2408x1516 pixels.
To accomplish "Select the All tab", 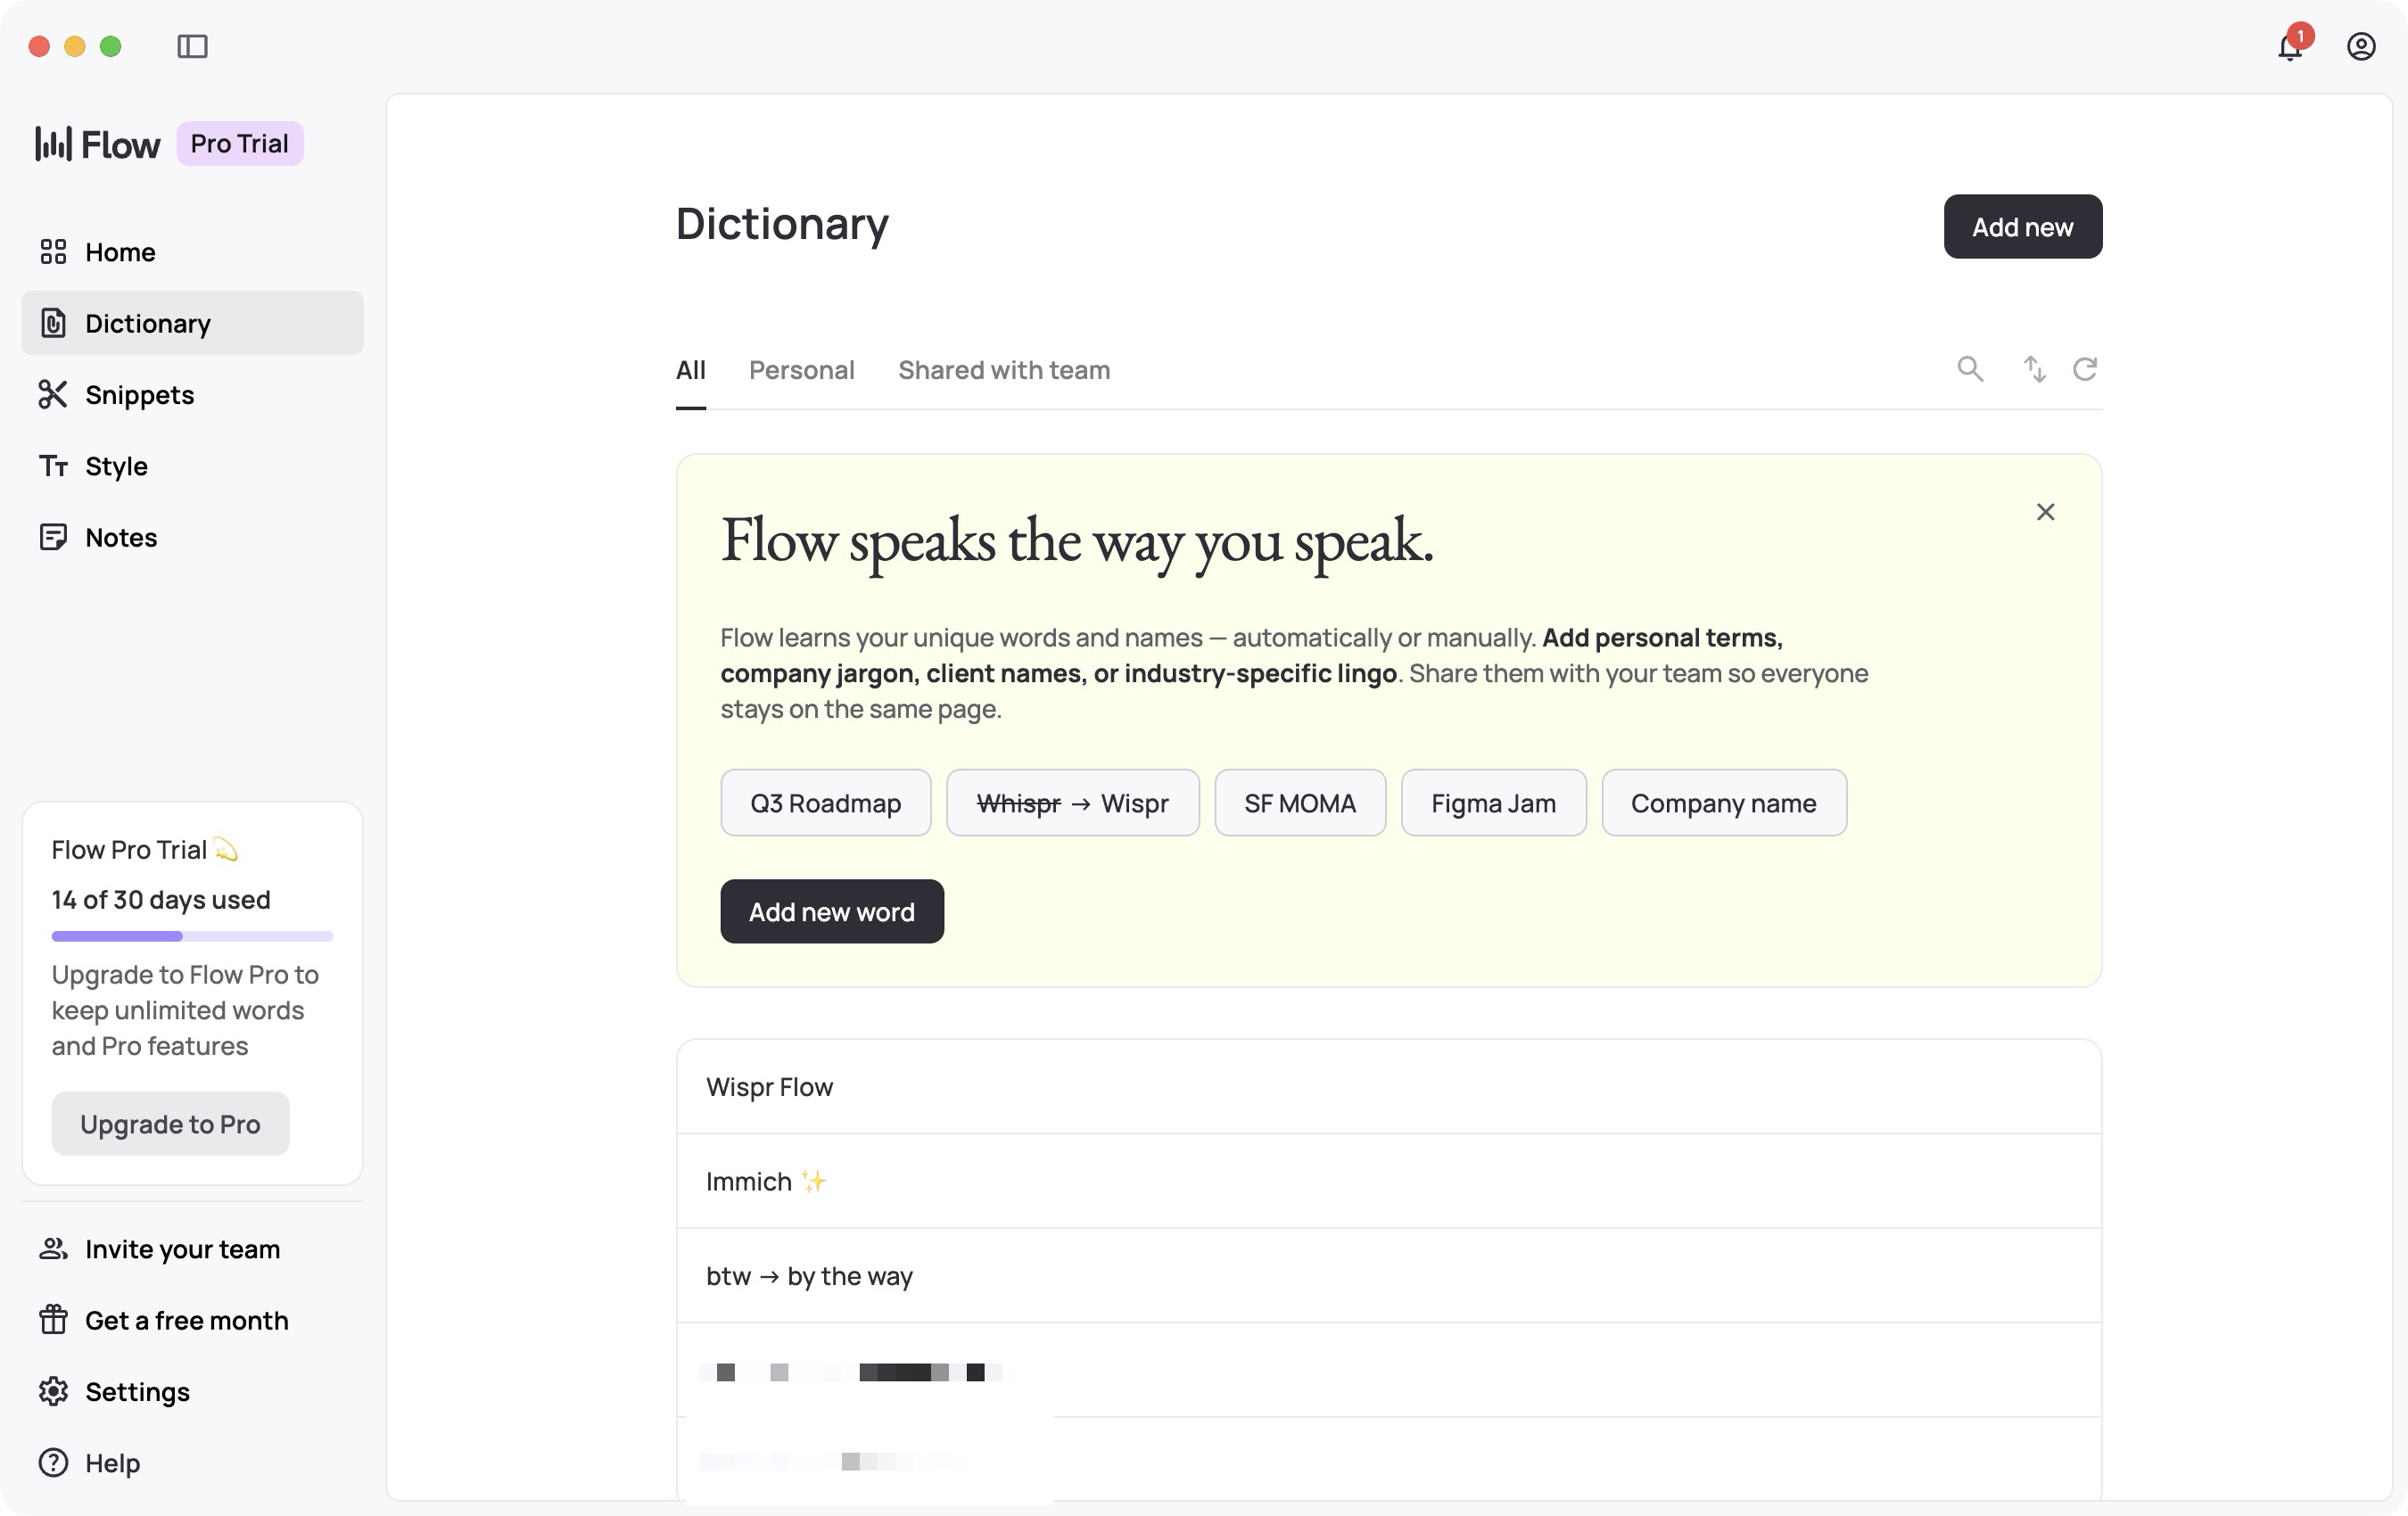I will pyautogui.click(x=690, y=369).
